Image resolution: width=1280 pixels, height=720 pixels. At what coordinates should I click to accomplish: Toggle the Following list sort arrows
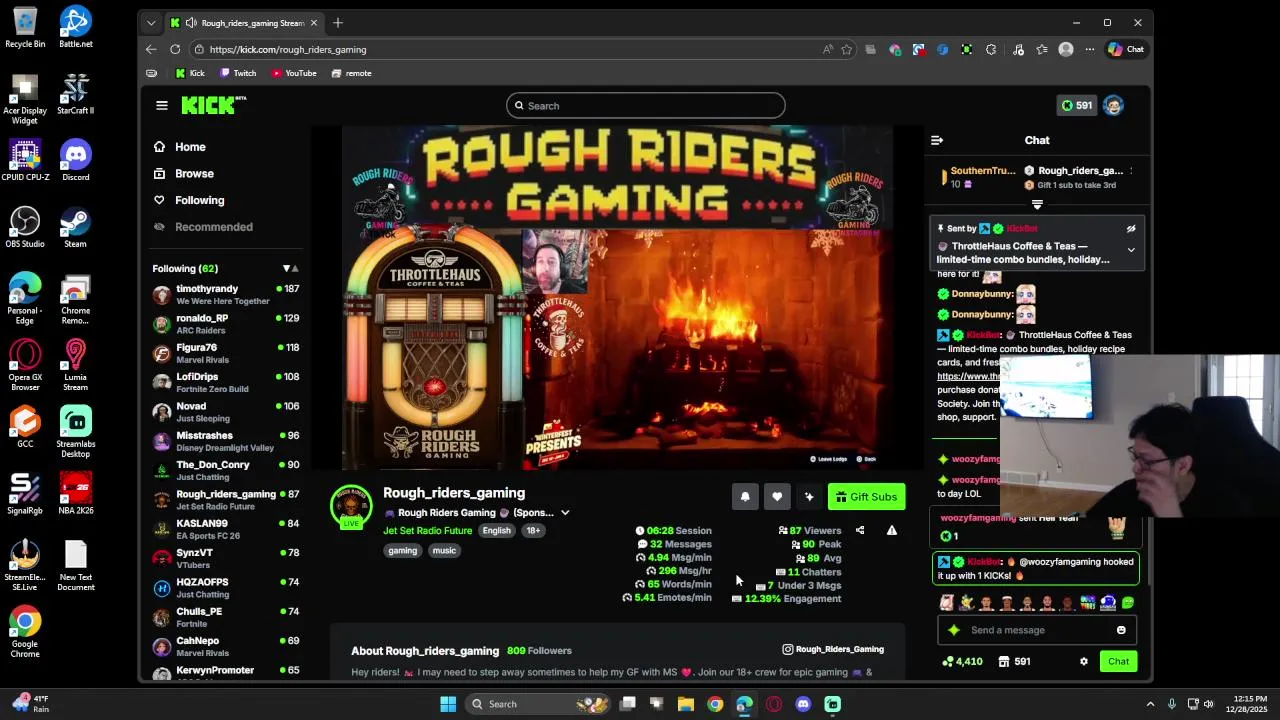[291, 268]
